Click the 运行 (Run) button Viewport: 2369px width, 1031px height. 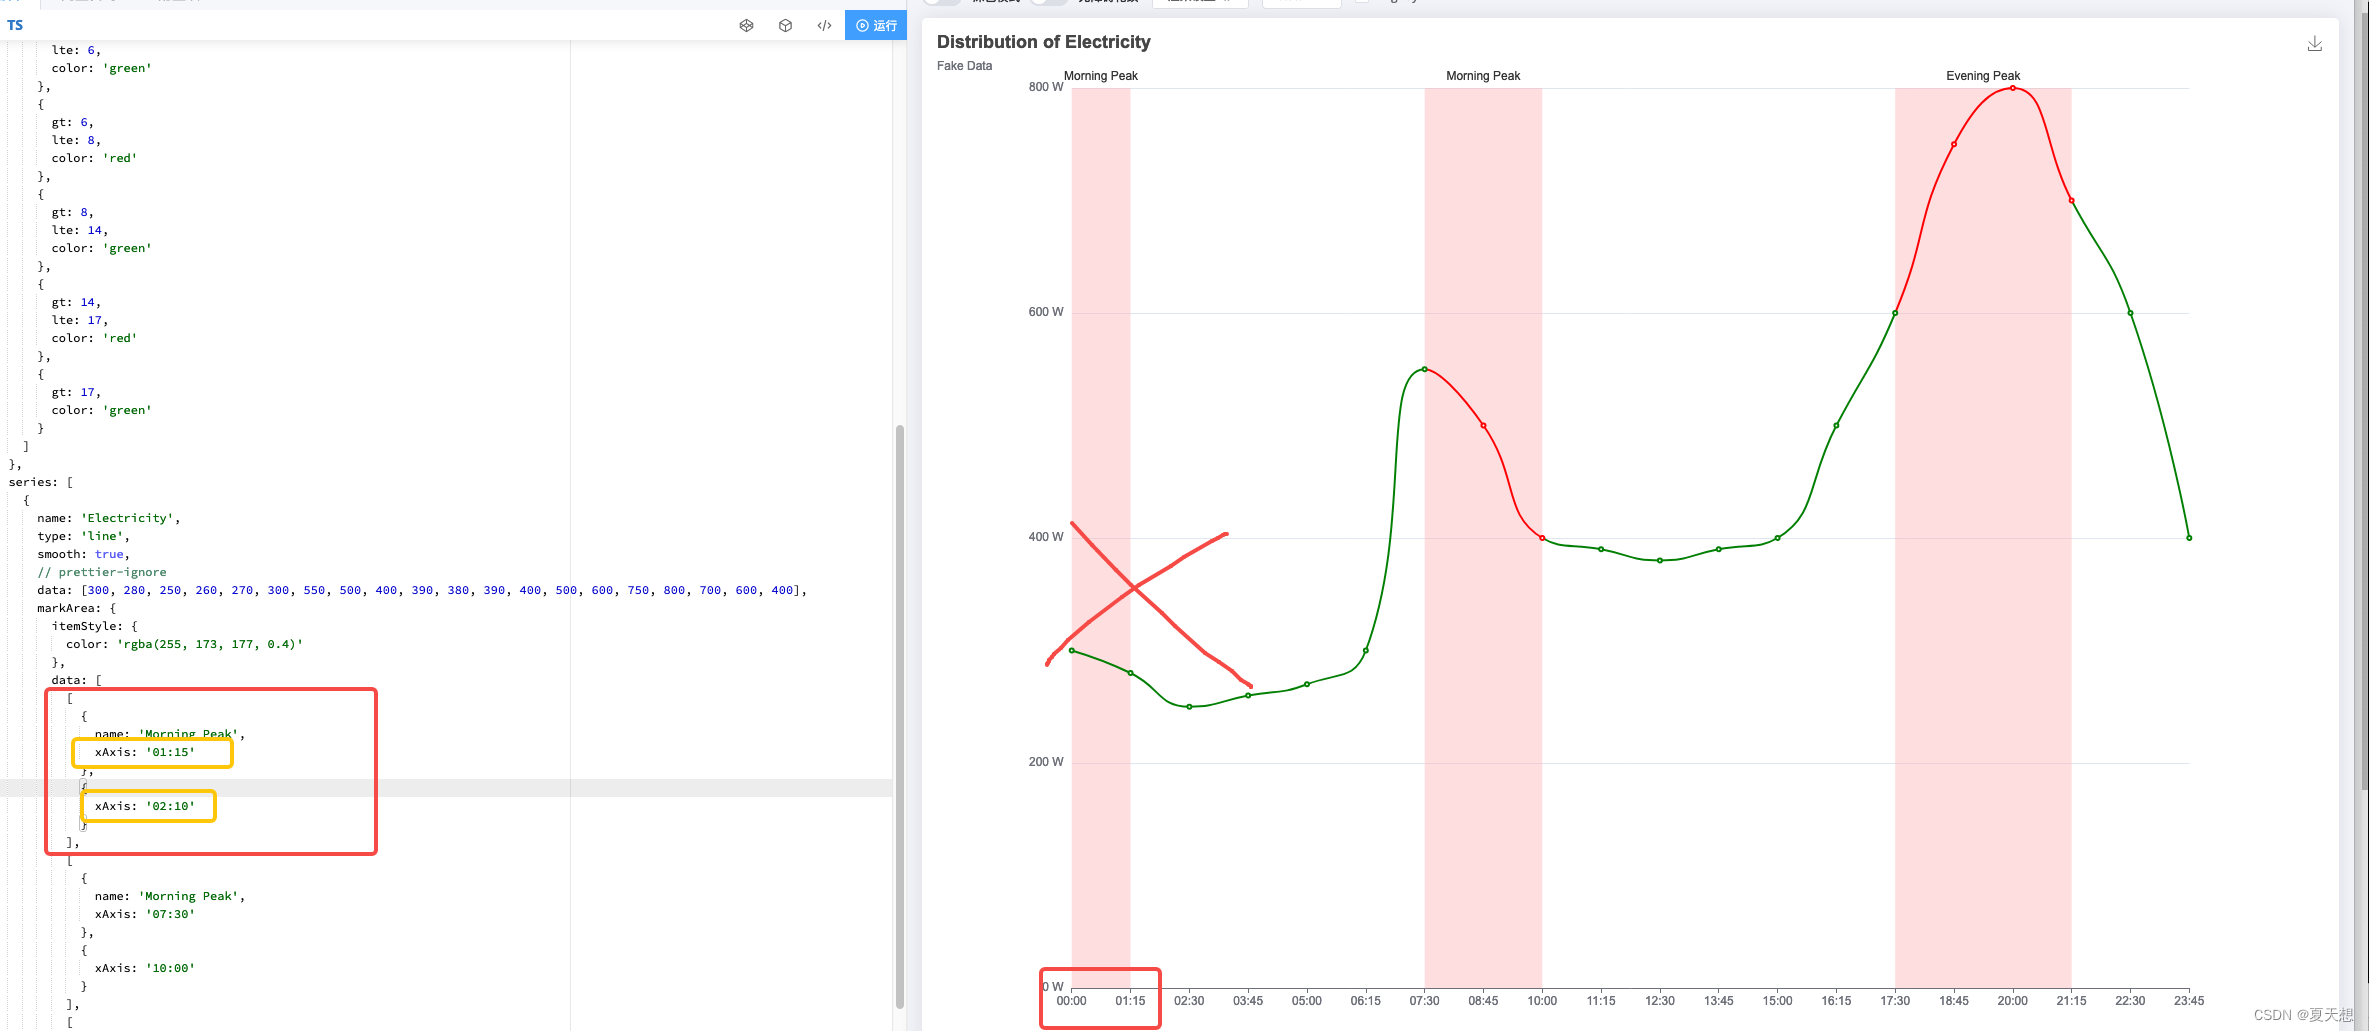coord(875,25)
